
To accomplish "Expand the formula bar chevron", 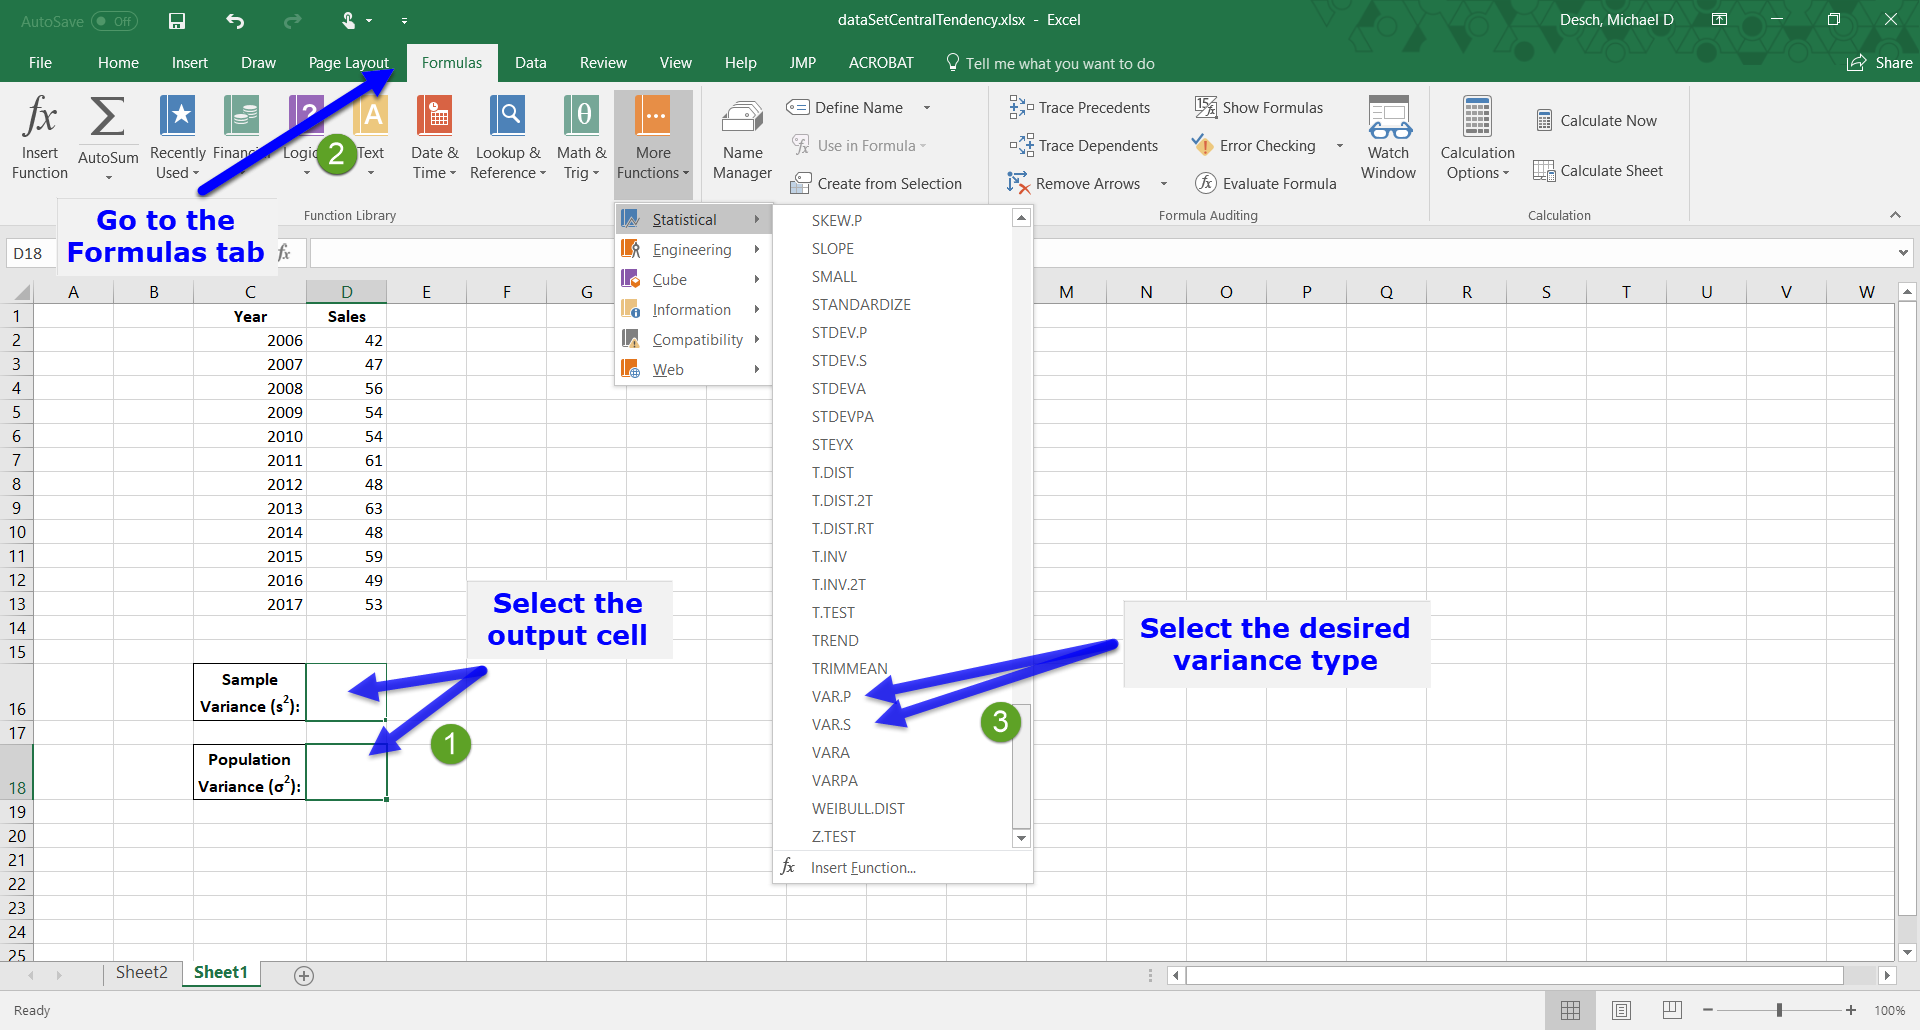I will point(1902,253).
